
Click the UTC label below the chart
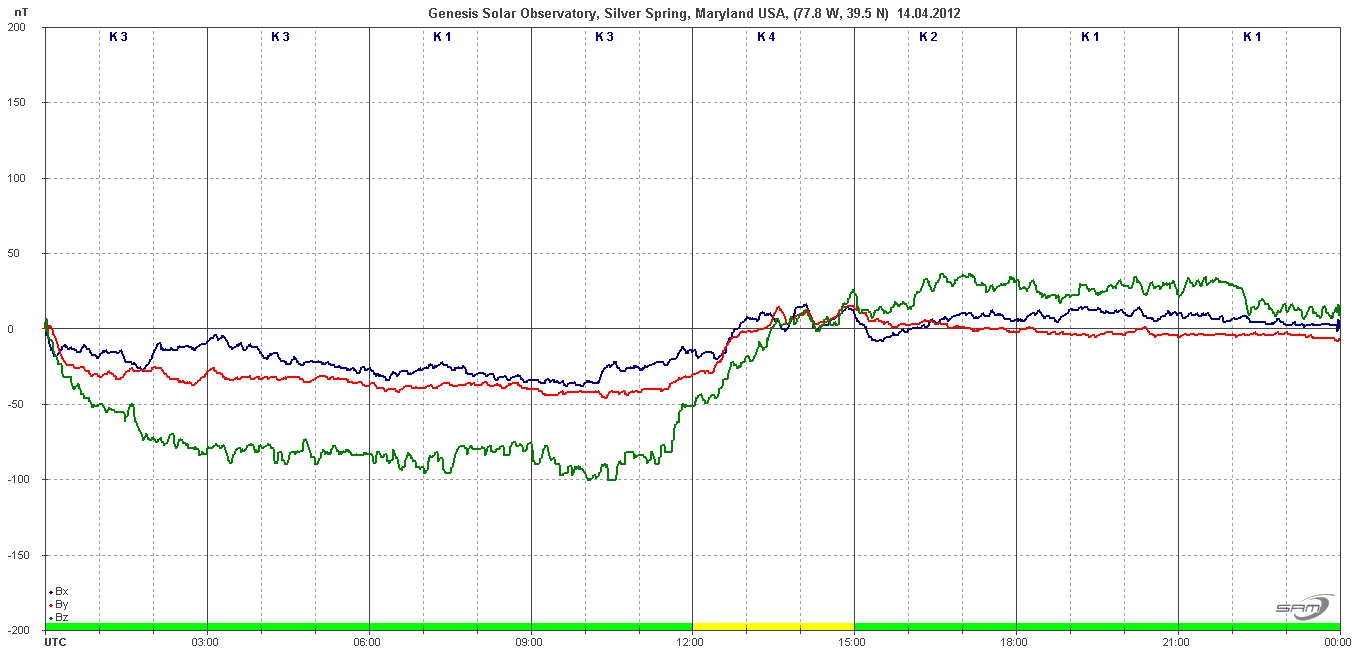click(x=56, y=642)
